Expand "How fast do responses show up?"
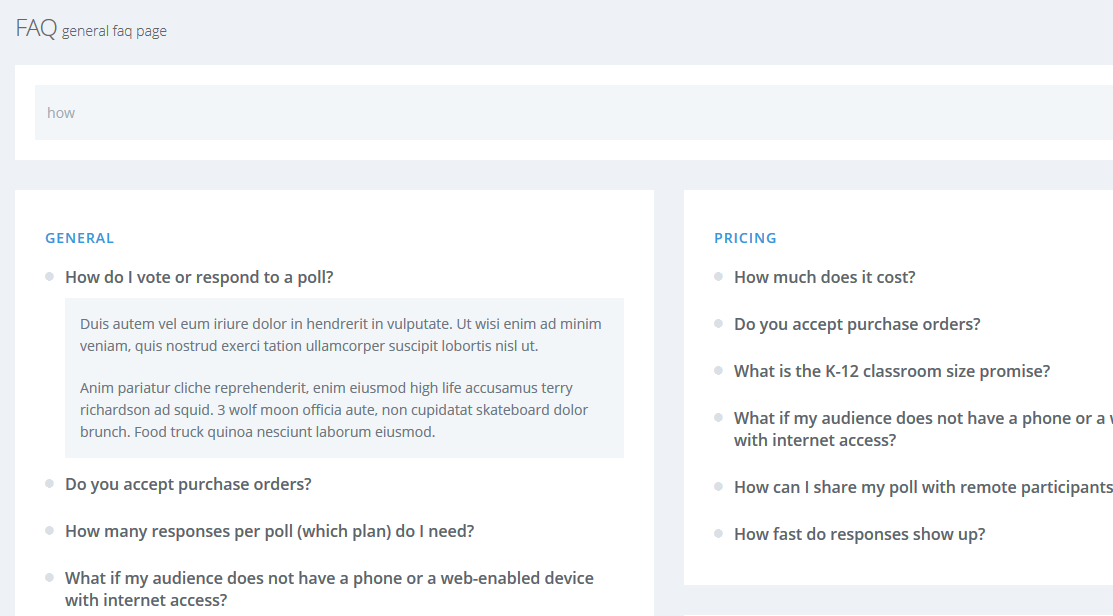 tap(859, 534)
